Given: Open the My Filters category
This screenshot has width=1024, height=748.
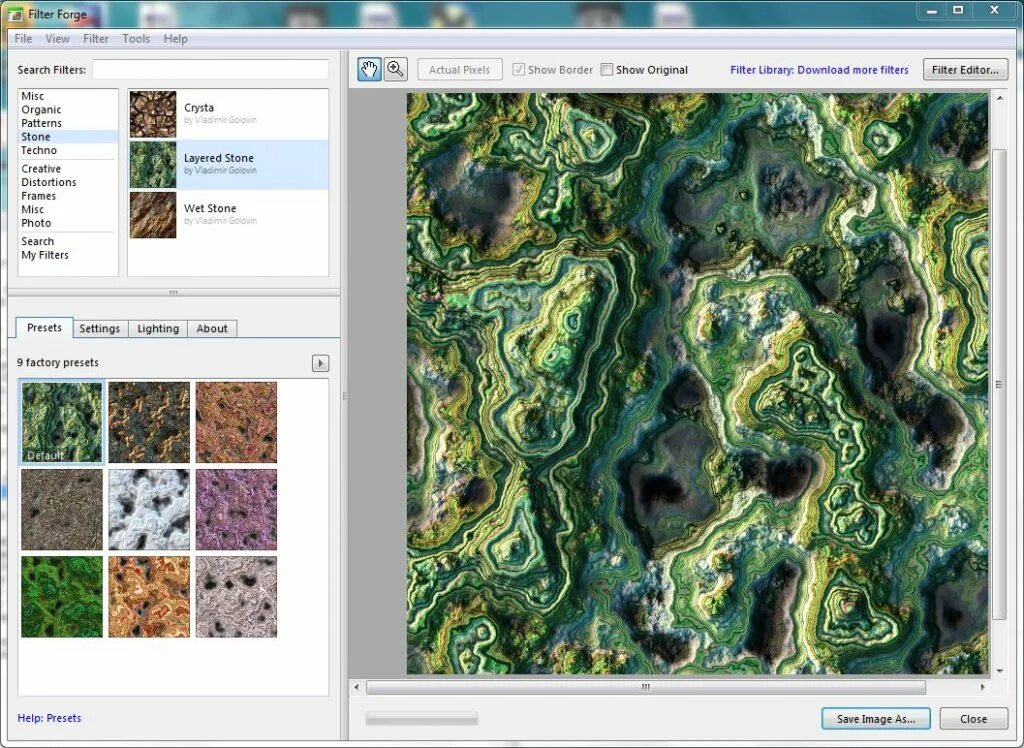Looking at the screenshot, I should (x=44, y=255).
